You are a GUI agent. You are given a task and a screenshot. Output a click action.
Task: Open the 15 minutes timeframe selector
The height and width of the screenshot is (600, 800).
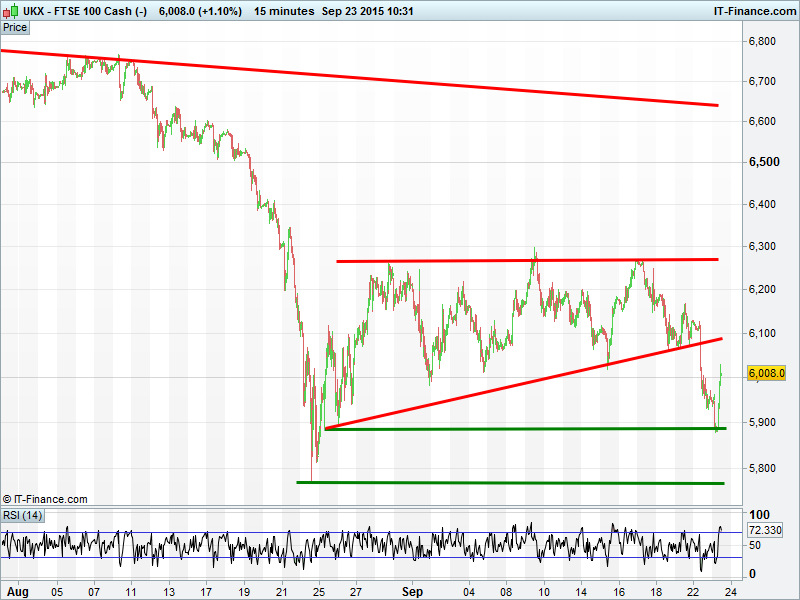tap(282, 11)
